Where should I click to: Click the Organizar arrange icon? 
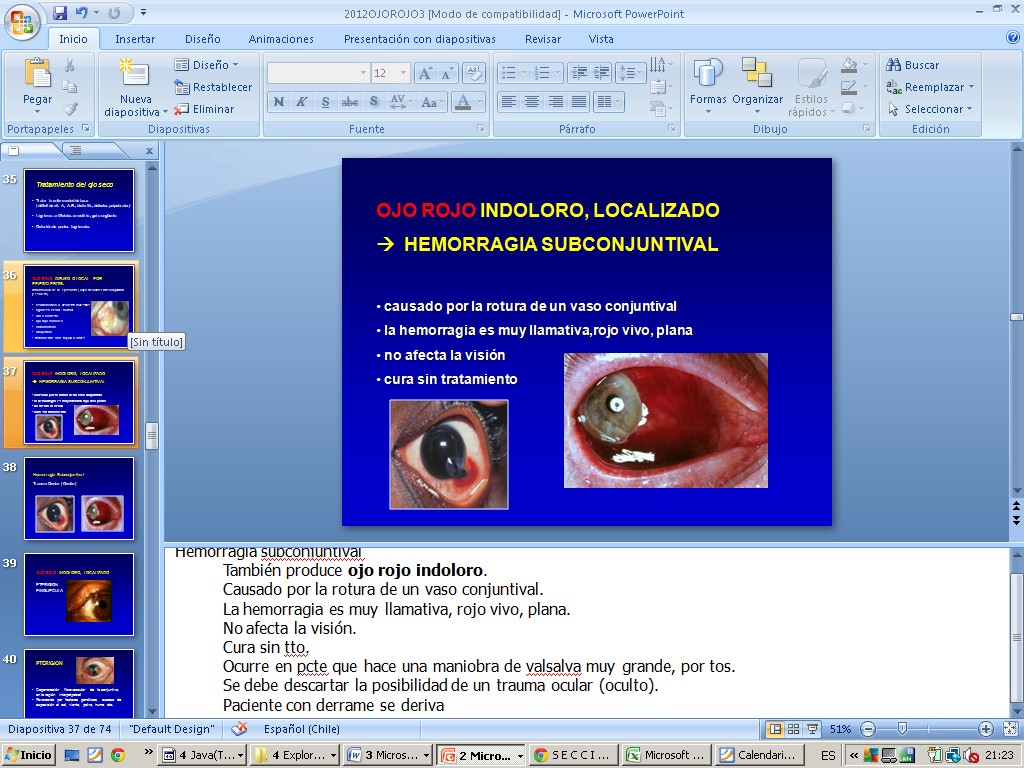(x=757, y=75)
